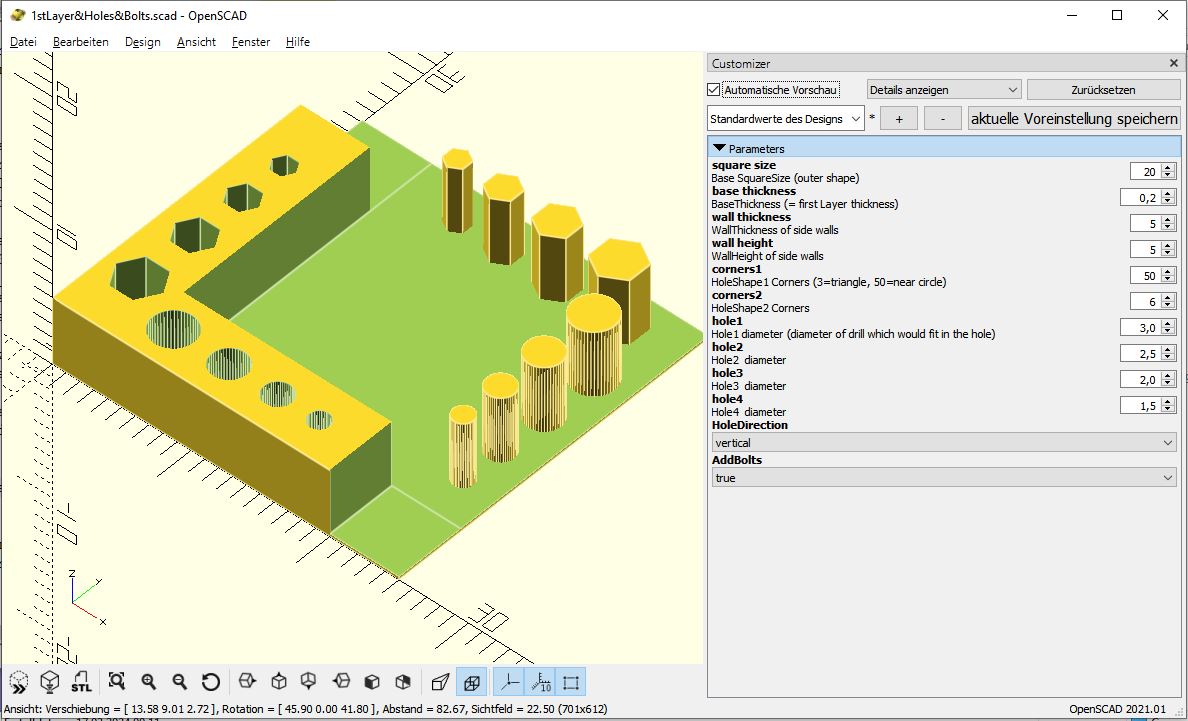Click the hole3 diameter field

point(1140,379)
